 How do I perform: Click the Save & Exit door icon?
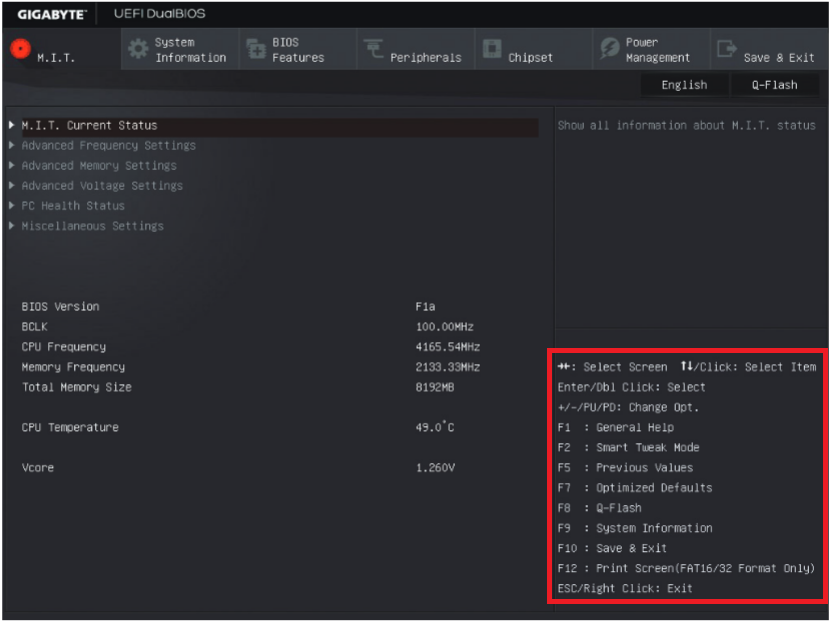pos(727,49)
